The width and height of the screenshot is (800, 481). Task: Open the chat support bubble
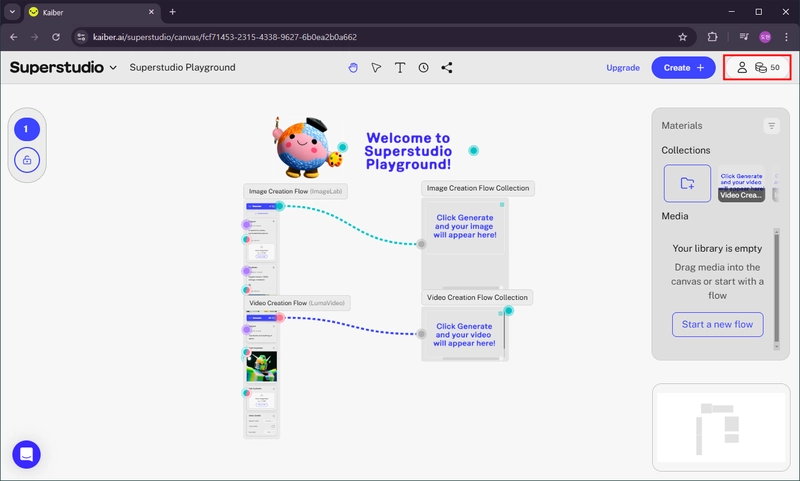point(27,454)
